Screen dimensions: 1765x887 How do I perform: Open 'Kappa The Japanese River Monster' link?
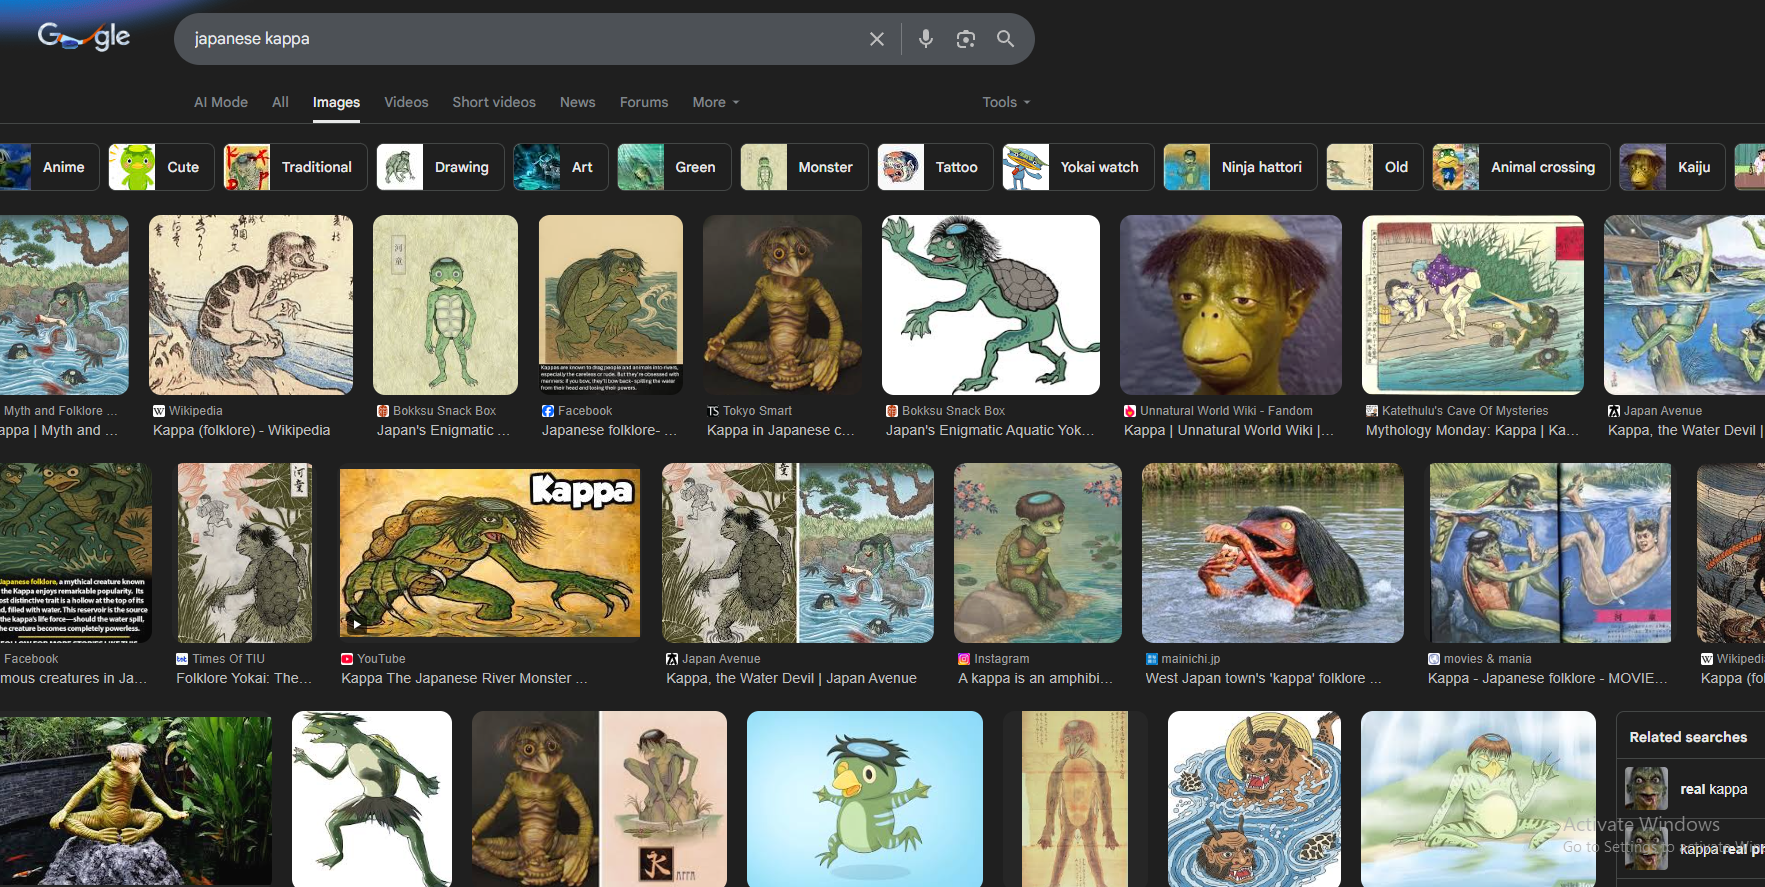pos(465,678)
